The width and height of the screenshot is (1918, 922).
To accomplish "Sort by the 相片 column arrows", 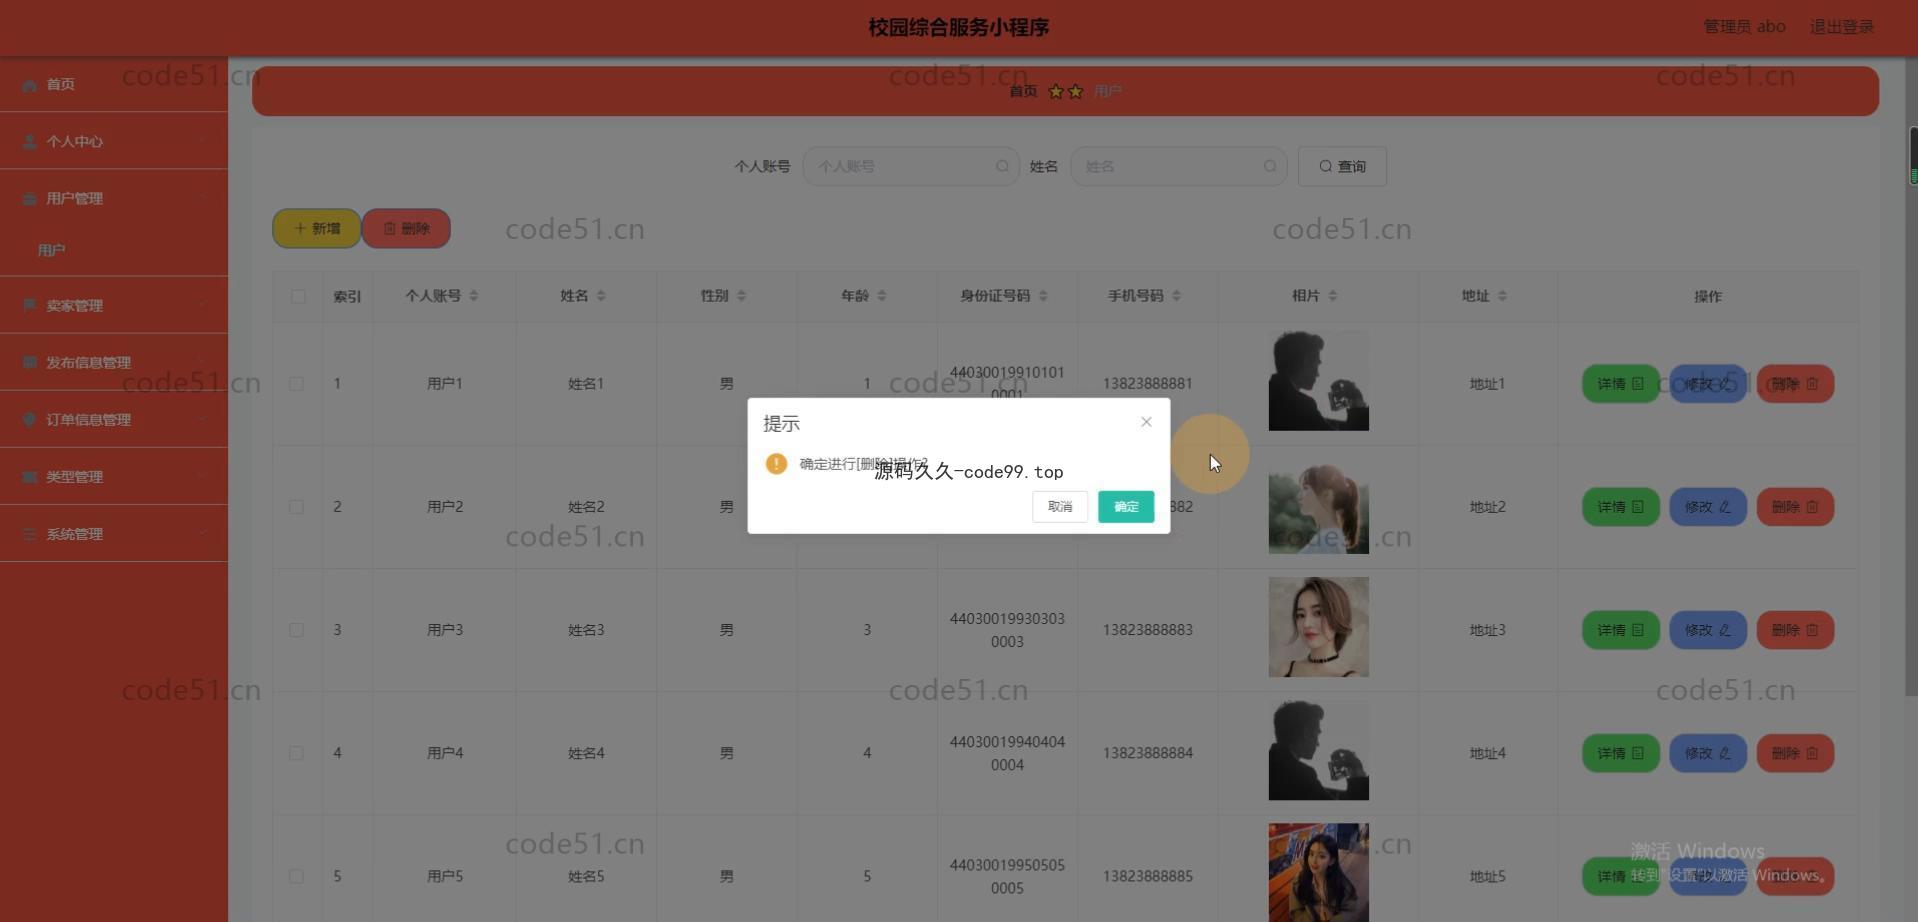I will tap(1332, 296).
